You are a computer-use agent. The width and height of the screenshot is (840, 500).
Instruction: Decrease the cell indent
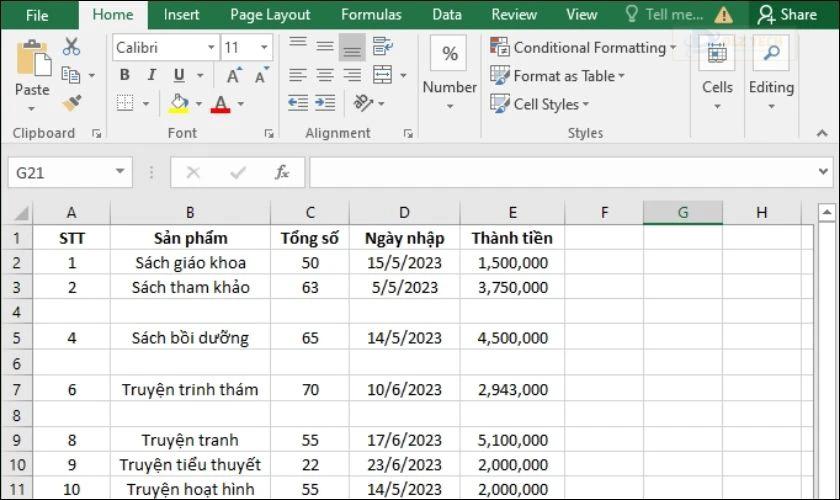[298, 102]
